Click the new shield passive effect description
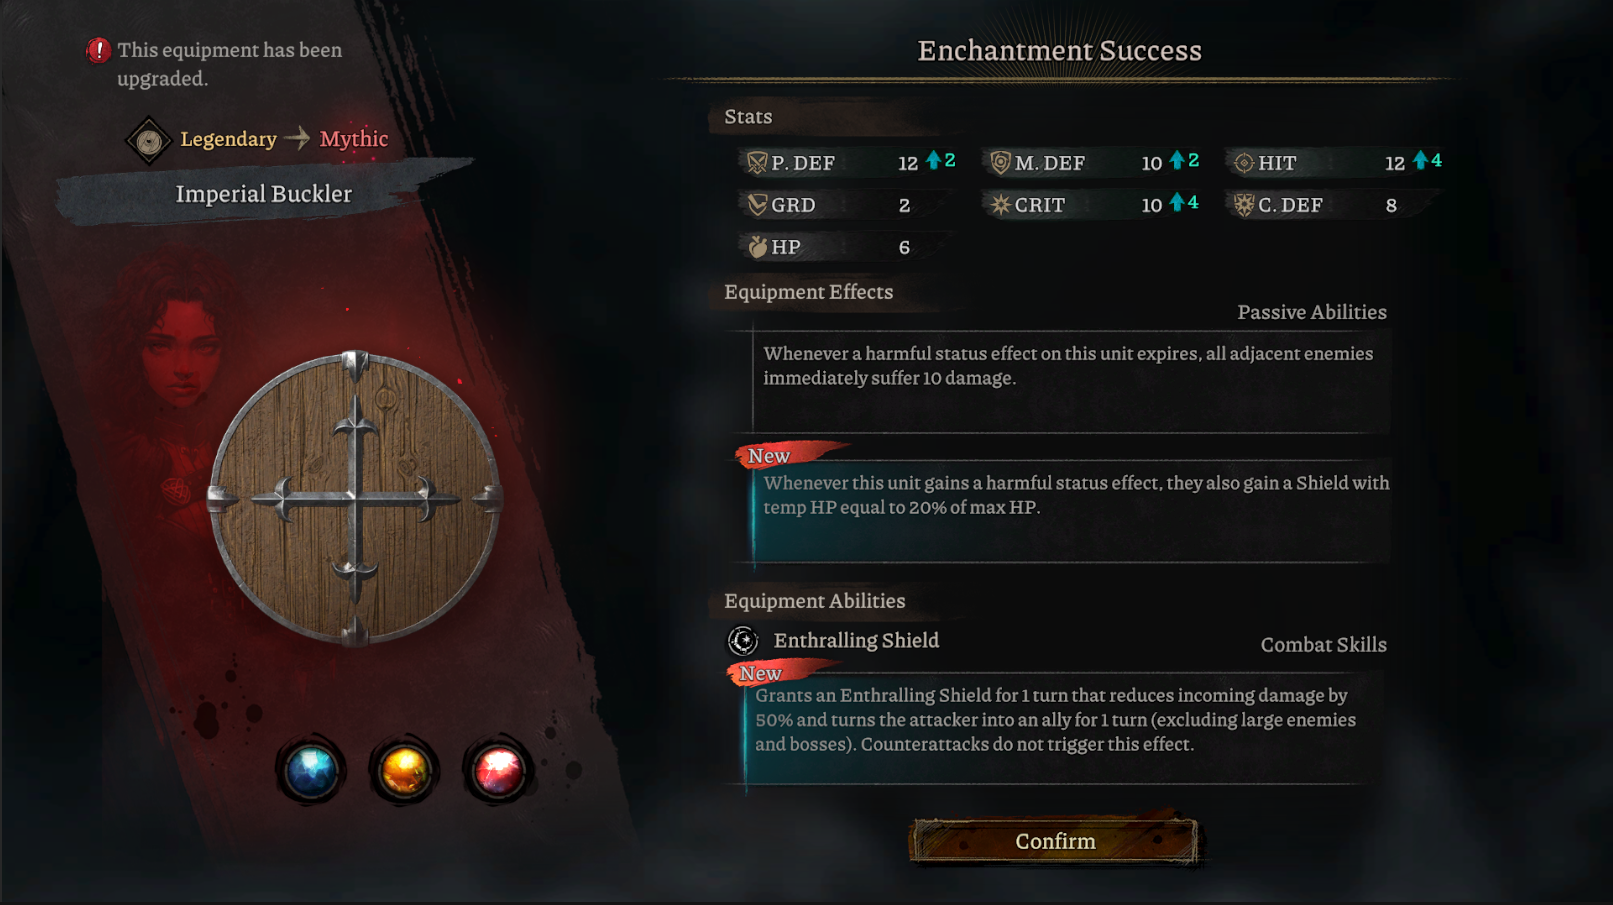 click(1076, 495)
